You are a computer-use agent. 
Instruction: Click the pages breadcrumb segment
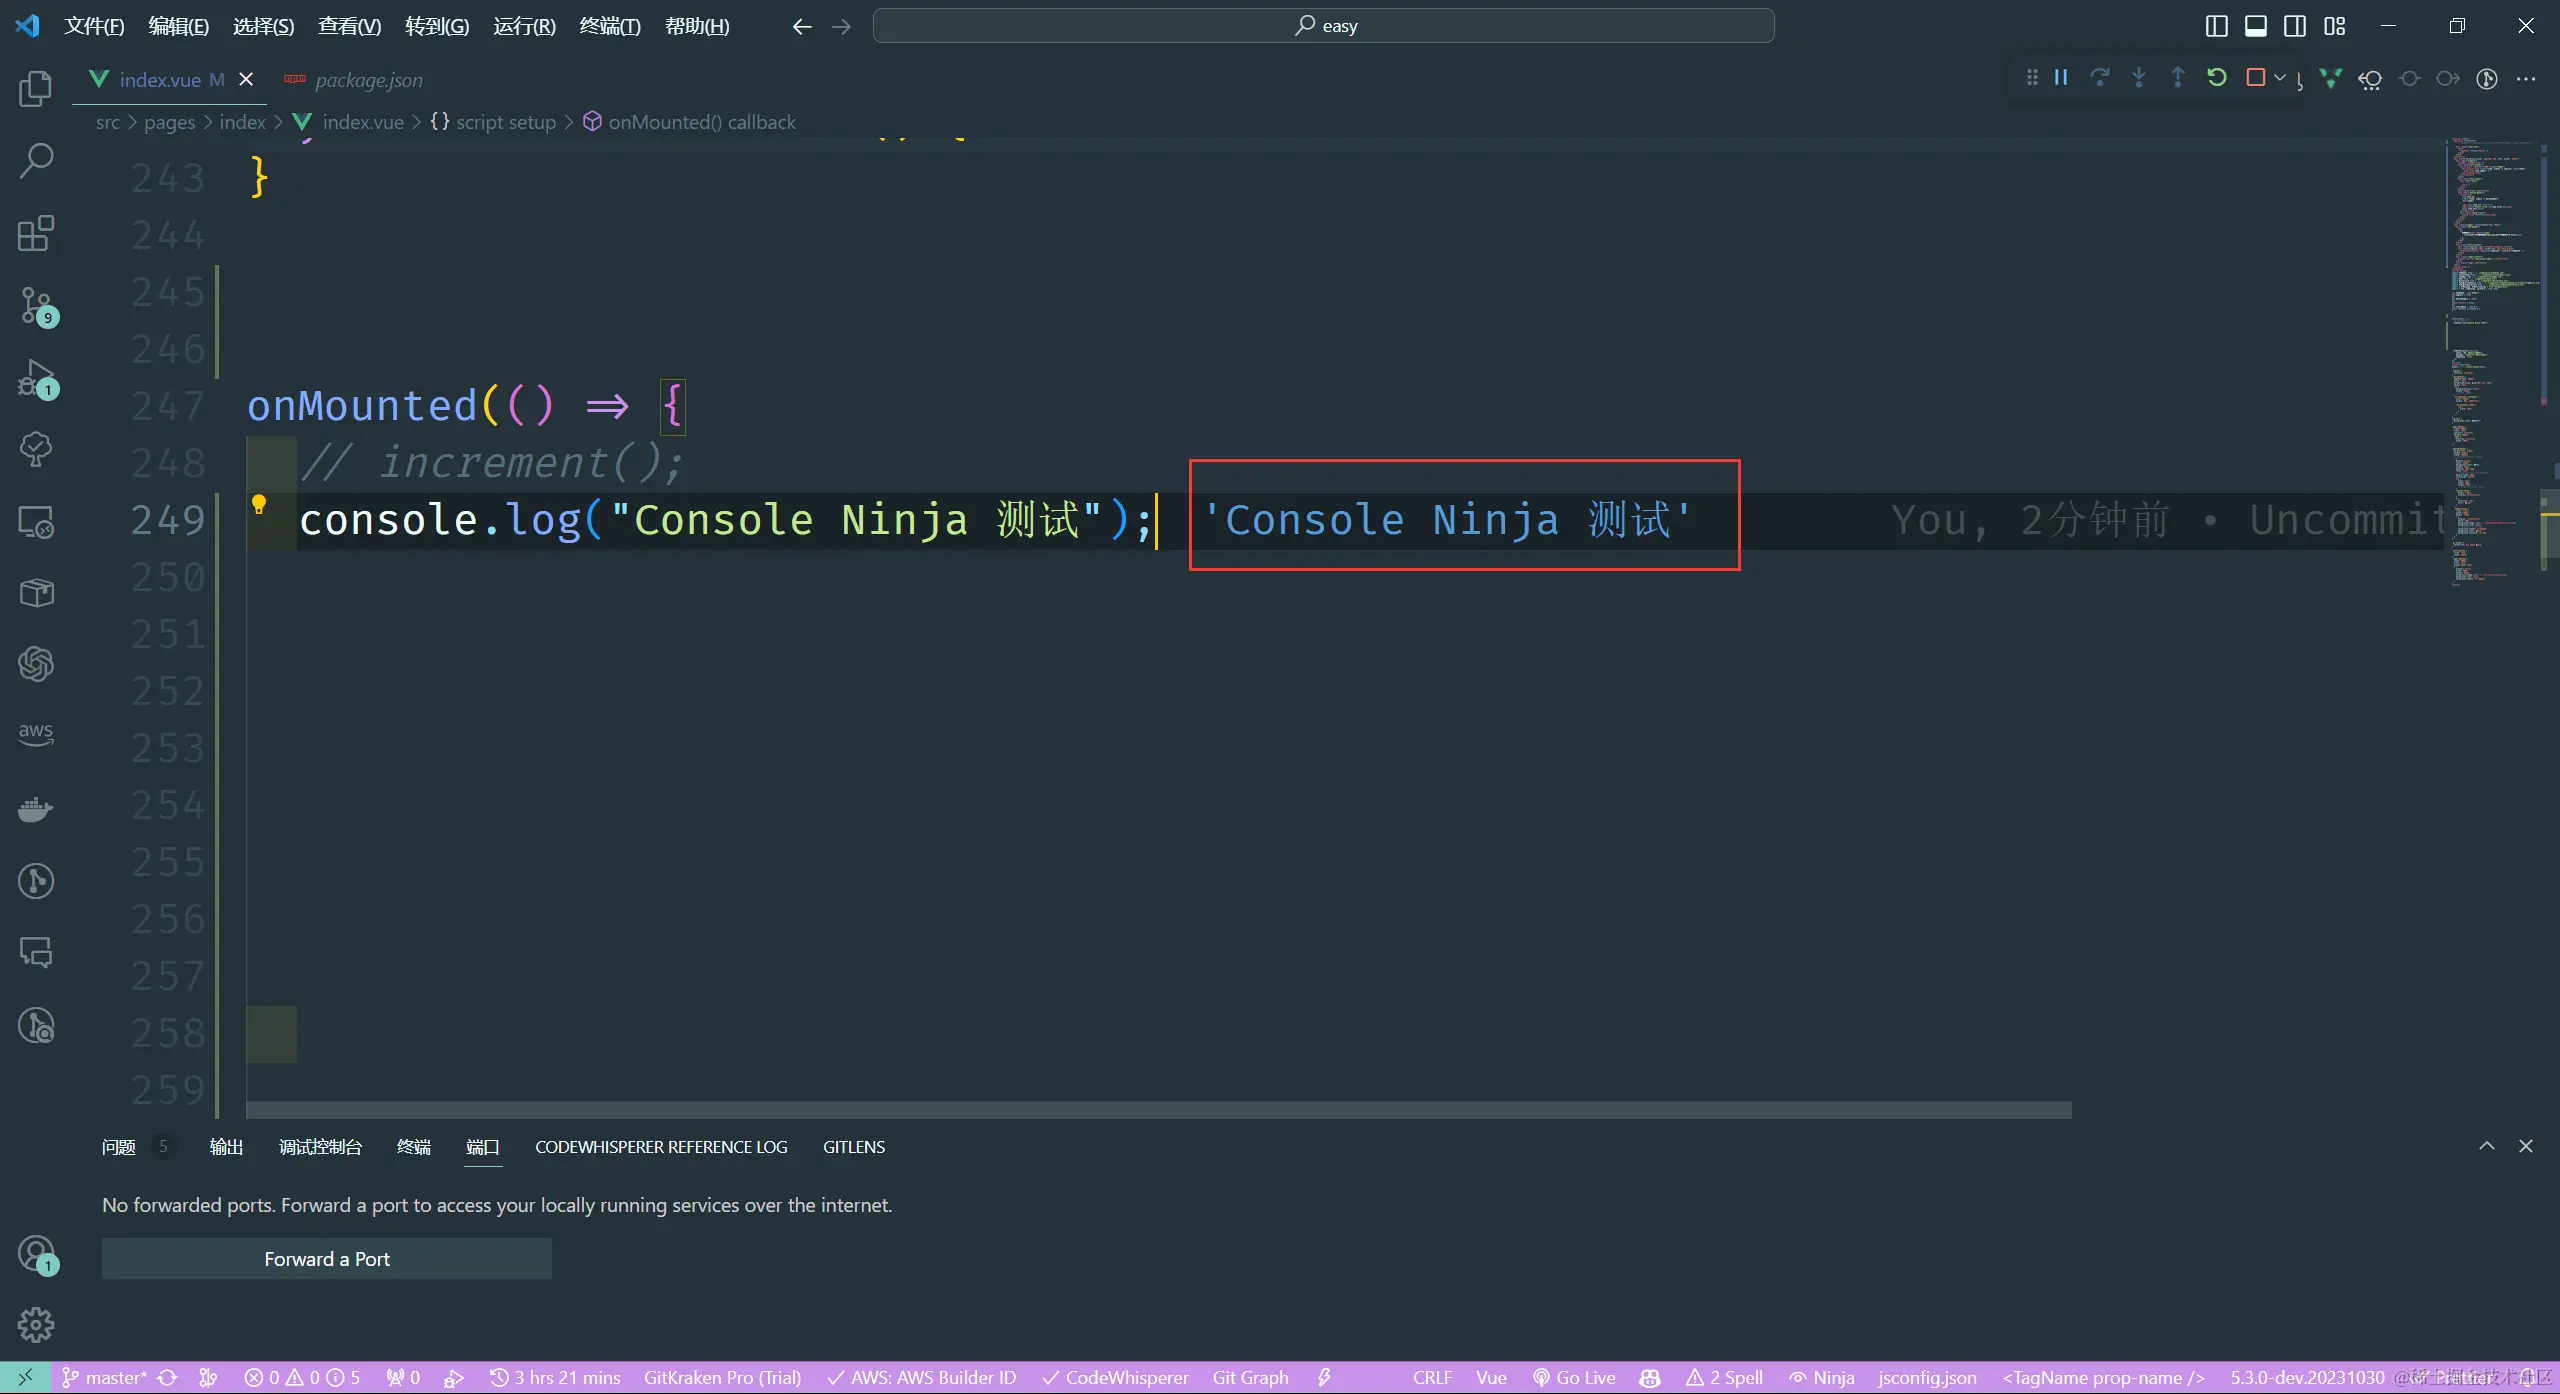[x=169, y=122]
